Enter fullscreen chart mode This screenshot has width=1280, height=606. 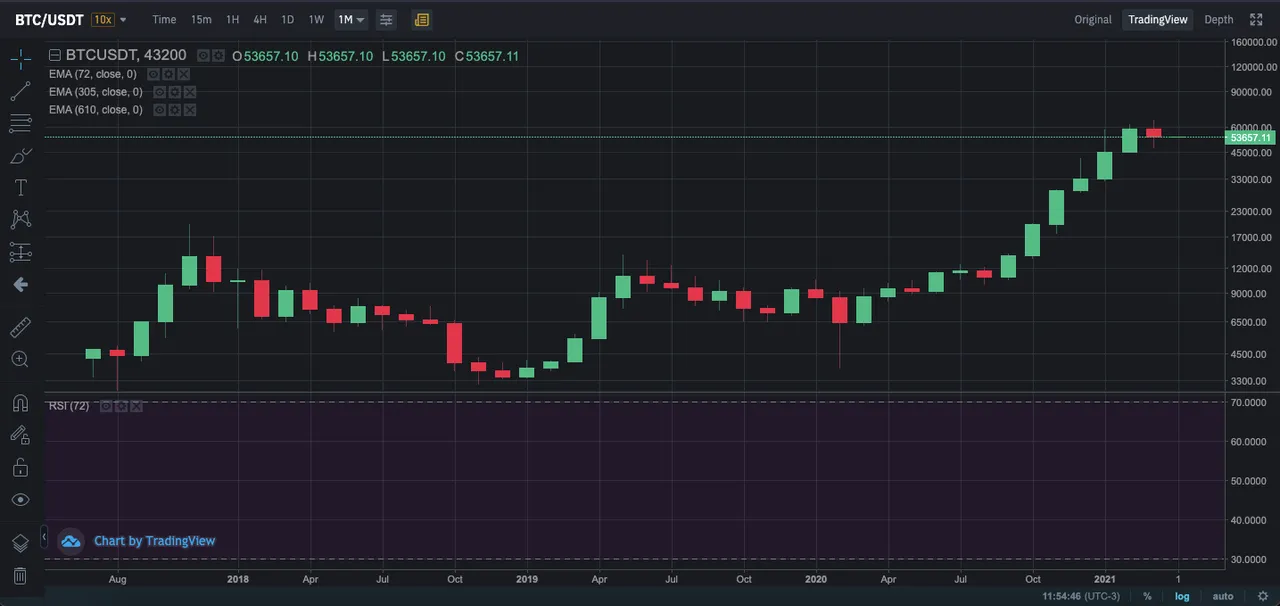coord(1256,20)
